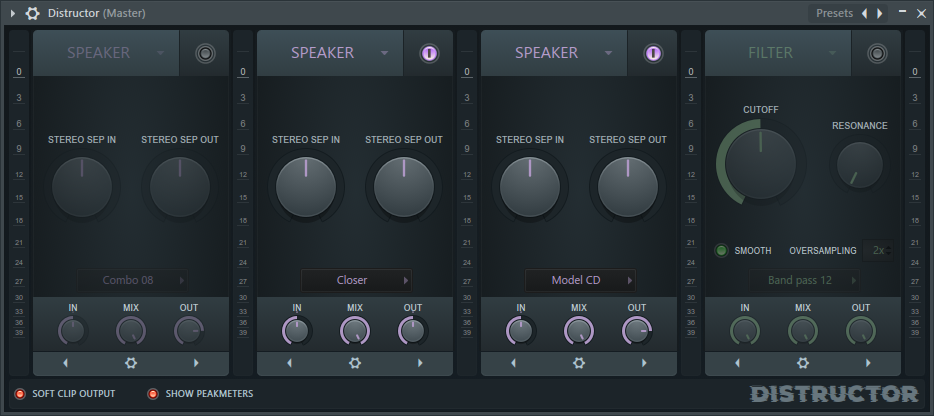Open plugin menu arrow left of the gear
934x416 pixels.
tap(13, 13)
